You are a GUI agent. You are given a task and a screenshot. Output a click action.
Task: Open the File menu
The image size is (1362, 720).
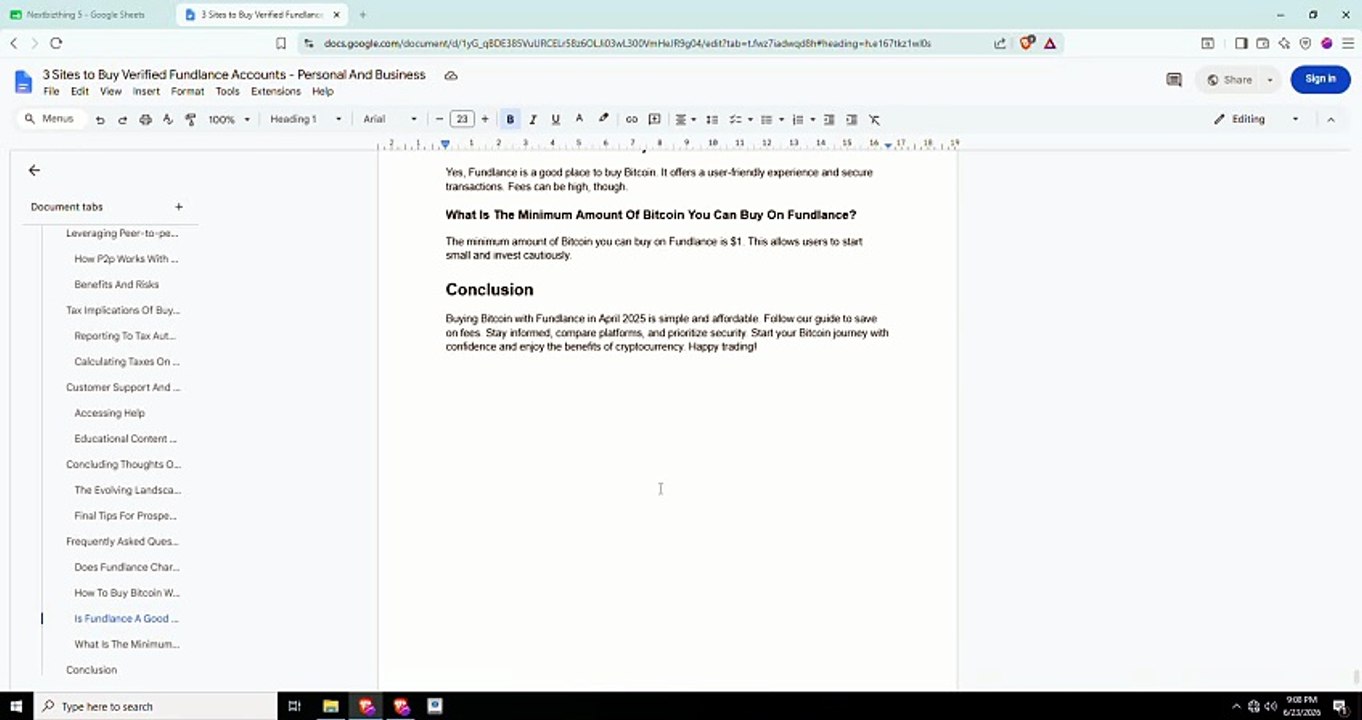click(51, 91)
